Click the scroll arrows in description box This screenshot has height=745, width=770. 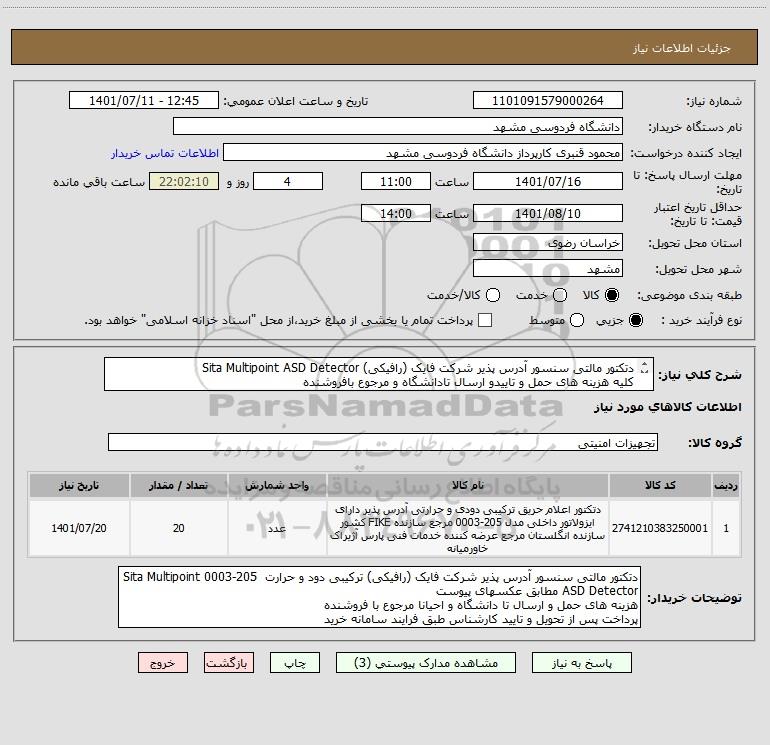tap(645, 367)
